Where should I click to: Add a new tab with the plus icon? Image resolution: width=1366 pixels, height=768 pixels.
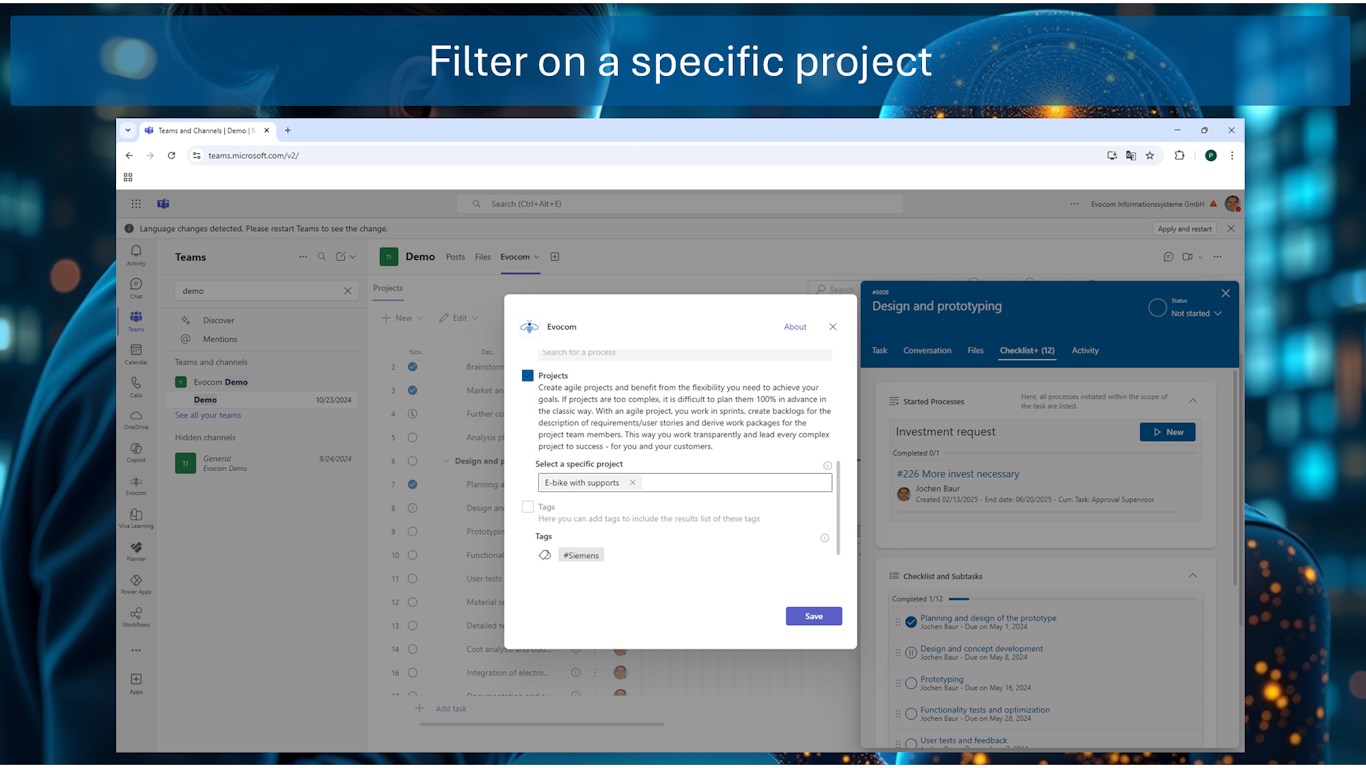pyautogui.click(x=555, y=257)
